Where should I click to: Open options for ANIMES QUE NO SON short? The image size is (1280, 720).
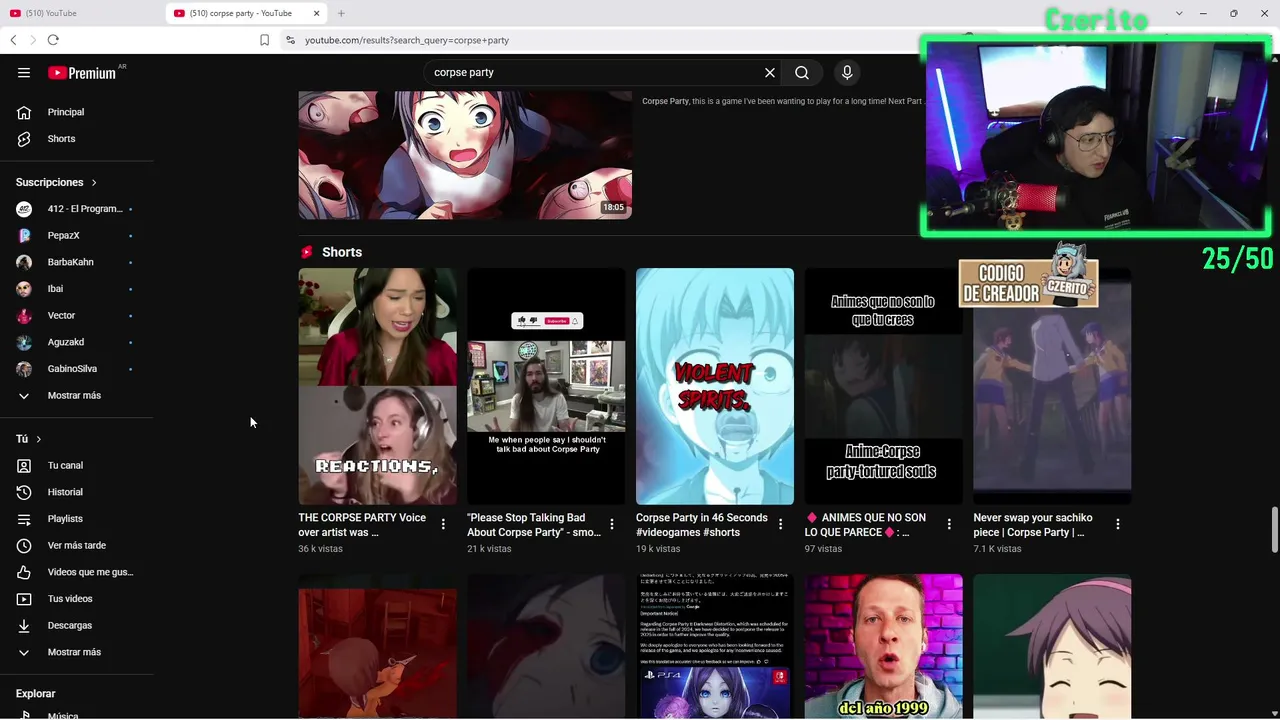coord(949,524)
